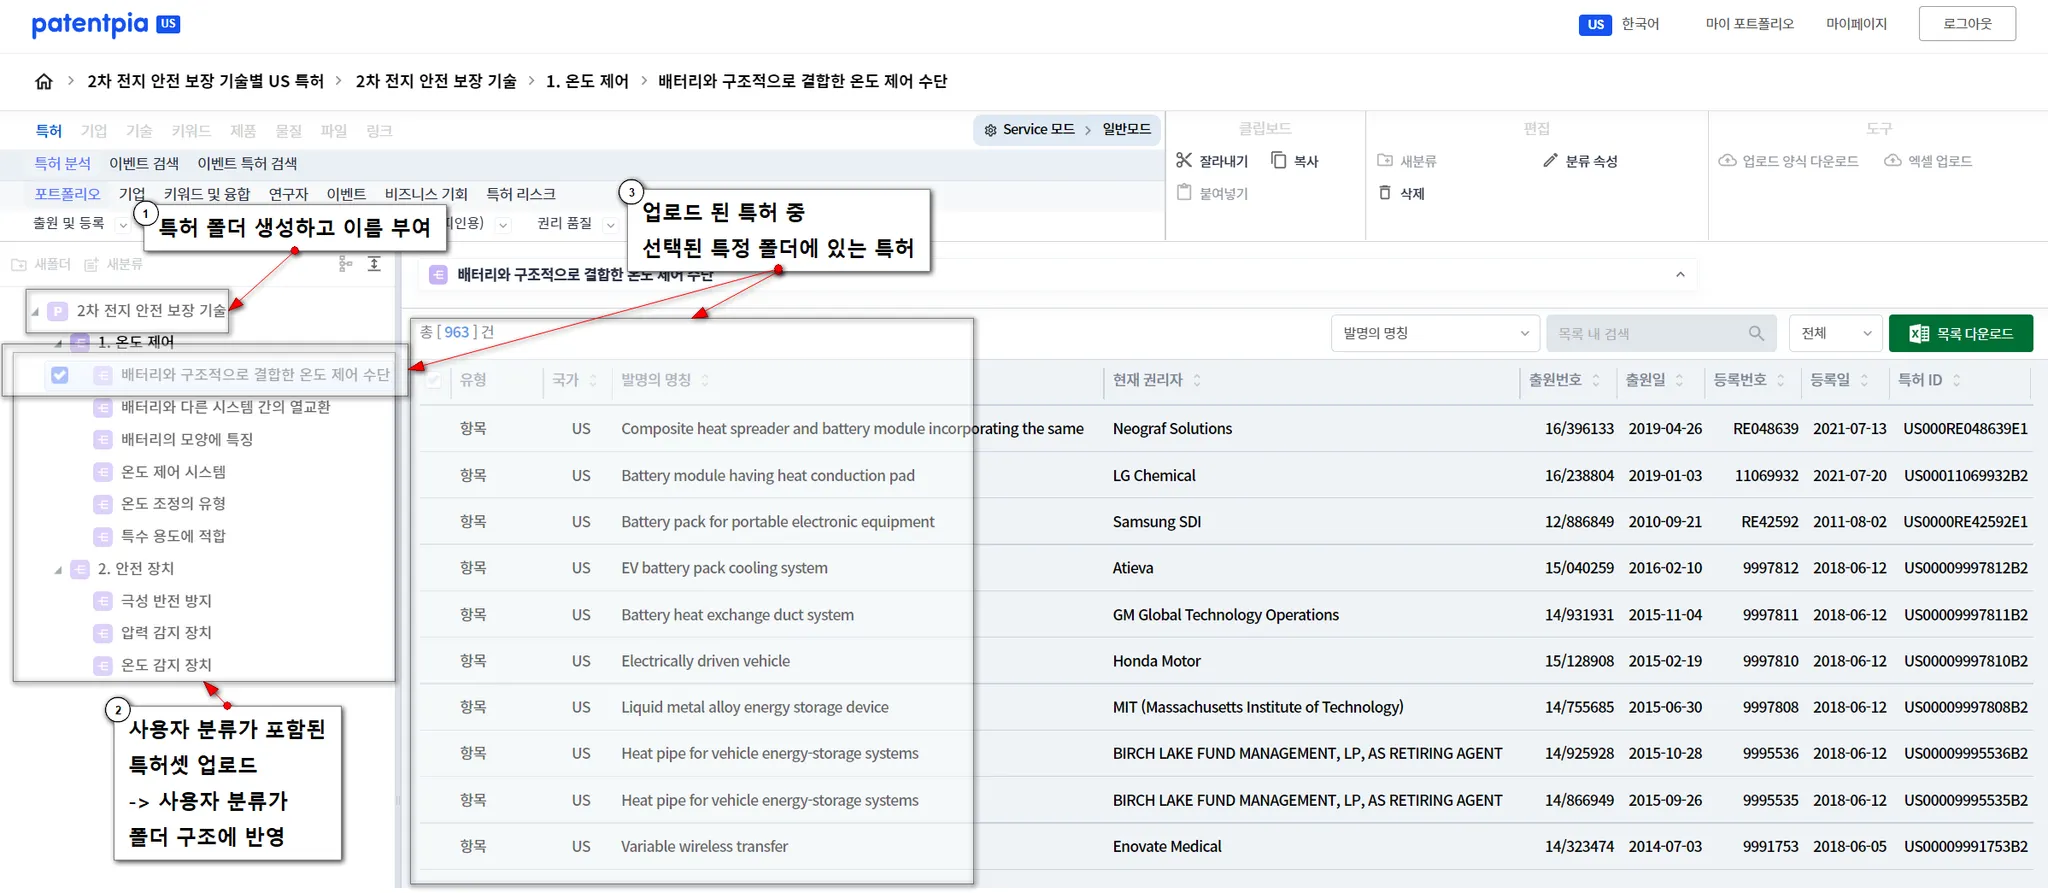
Task: Click the gear icon beside Service 모드
Action: tap(990, 130)
